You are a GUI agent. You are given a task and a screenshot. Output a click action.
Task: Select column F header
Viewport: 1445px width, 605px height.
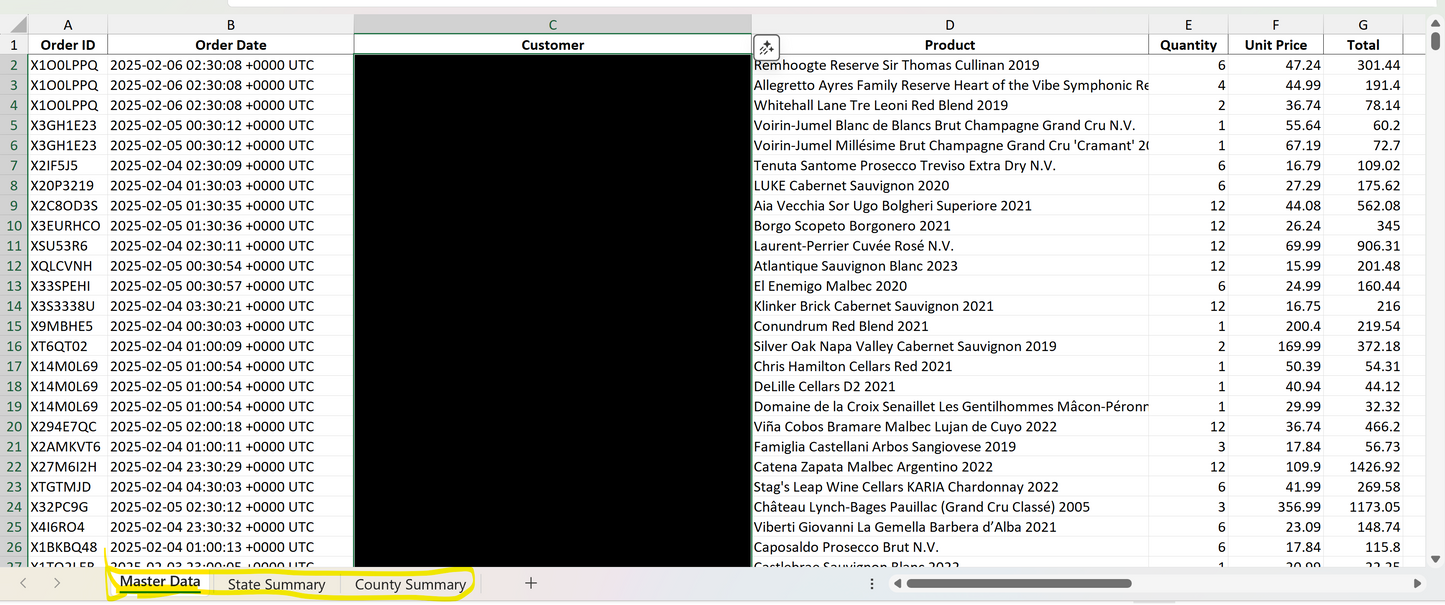(x=1276, y=25)
